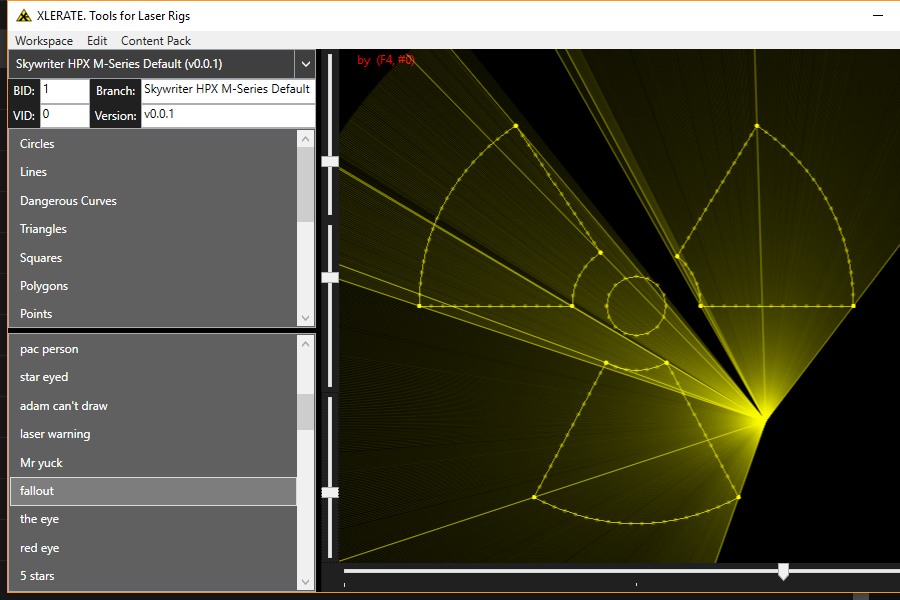The height and width of the screenshot is (600, 900).
Task: Expand the Skywriter HPX M-Series Default dropdown
Action: point(305,64)
